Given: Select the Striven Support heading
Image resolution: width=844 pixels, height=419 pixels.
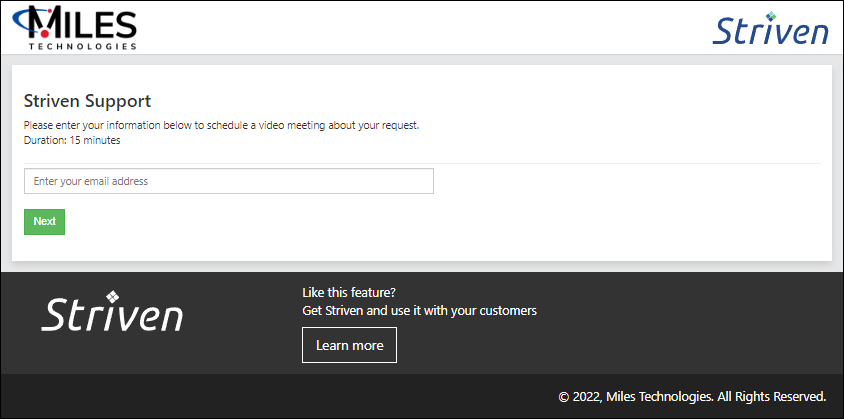Looking at the screenshot, I should coord(88,101).
